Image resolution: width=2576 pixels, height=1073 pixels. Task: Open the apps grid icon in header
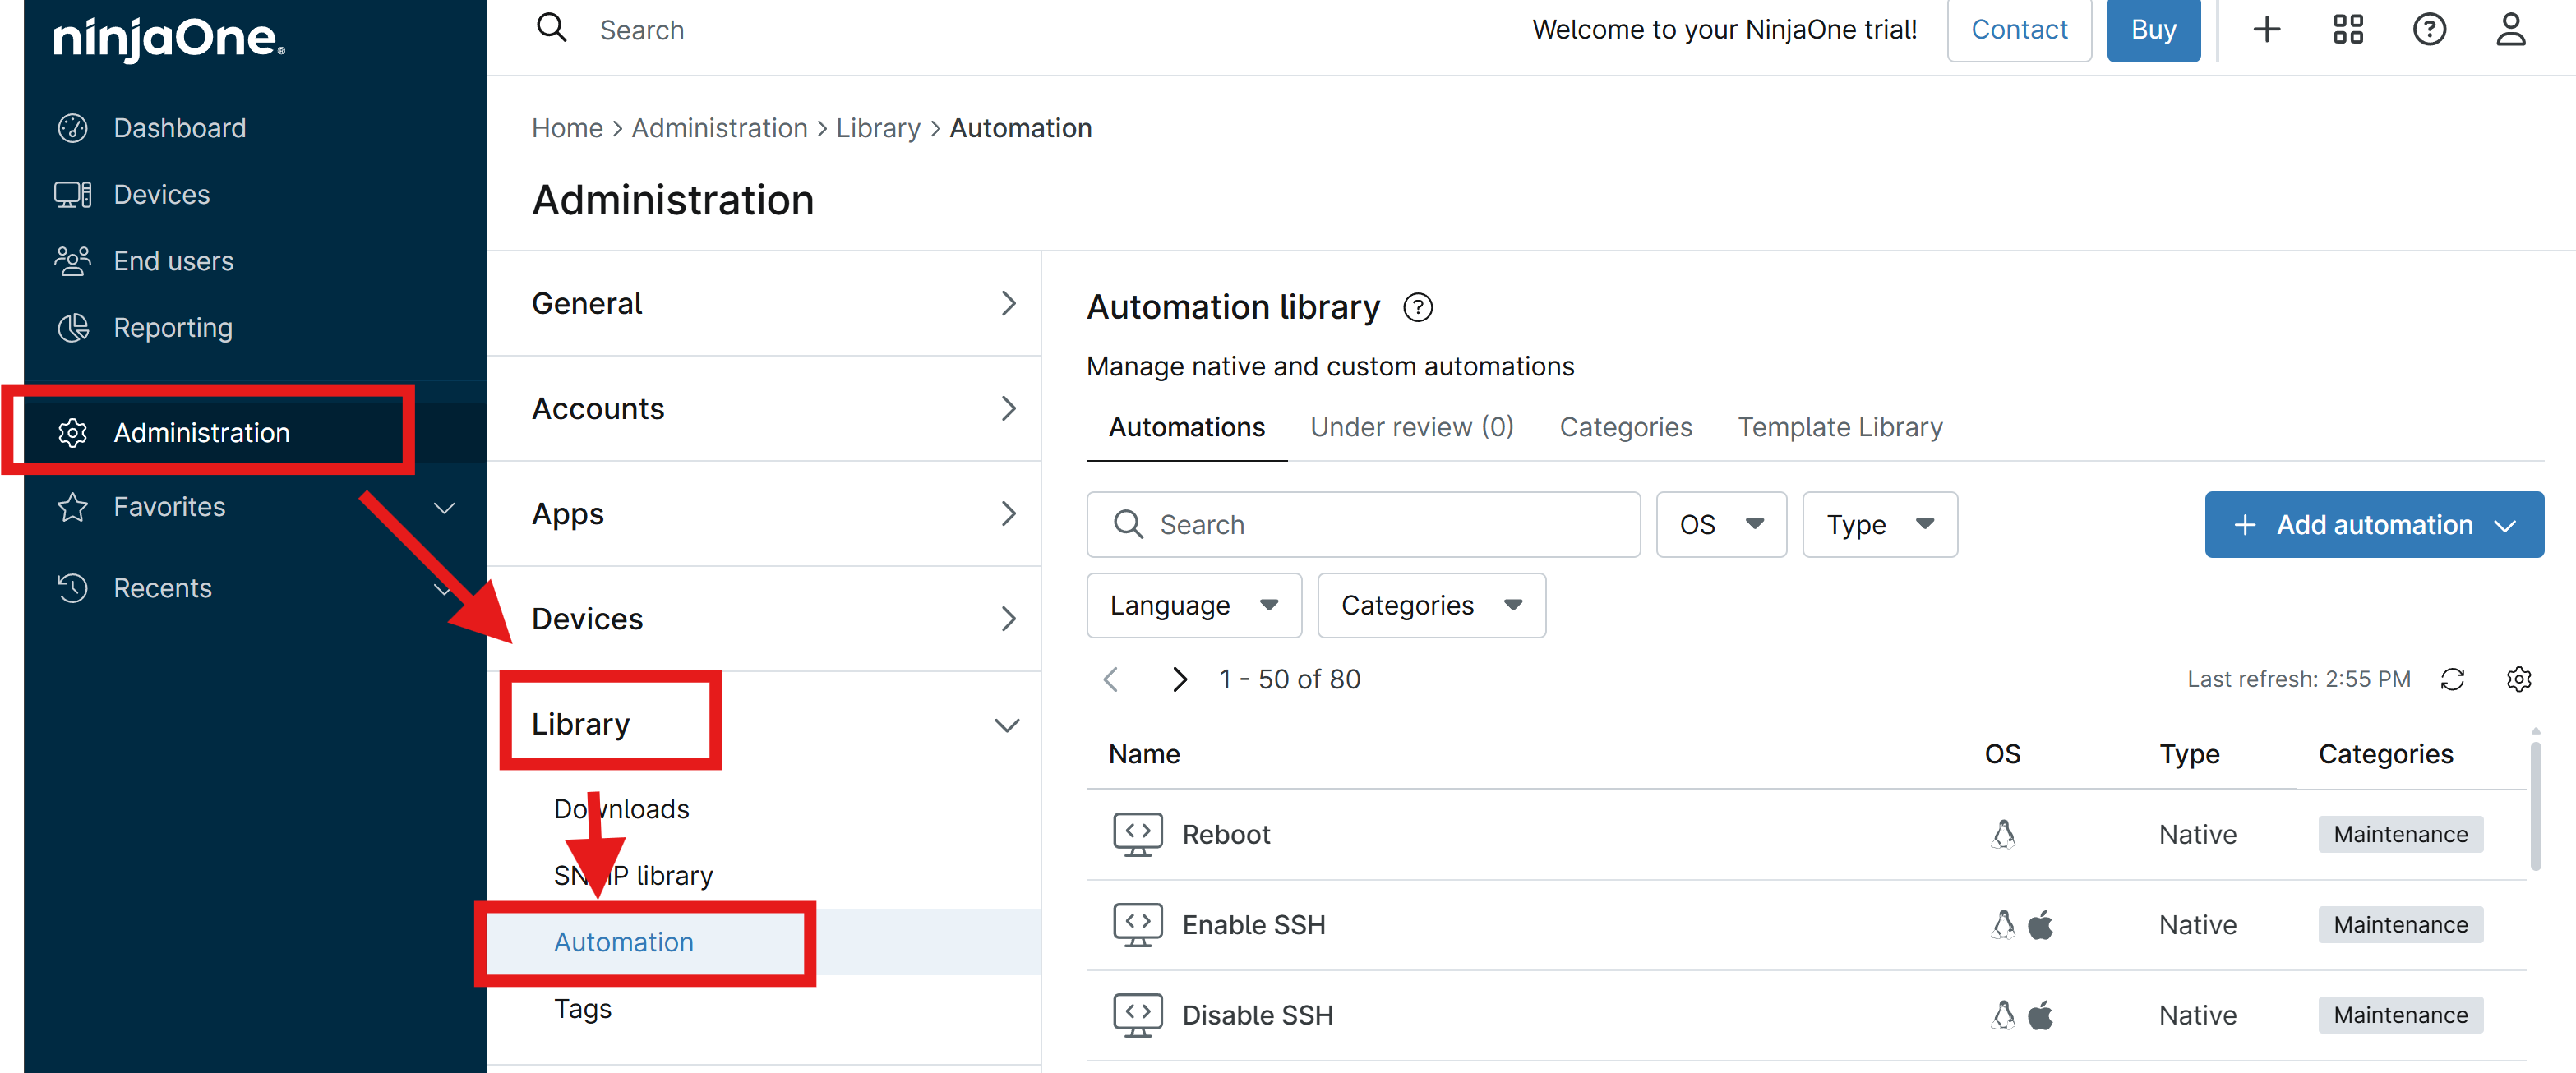point(2347,29)
